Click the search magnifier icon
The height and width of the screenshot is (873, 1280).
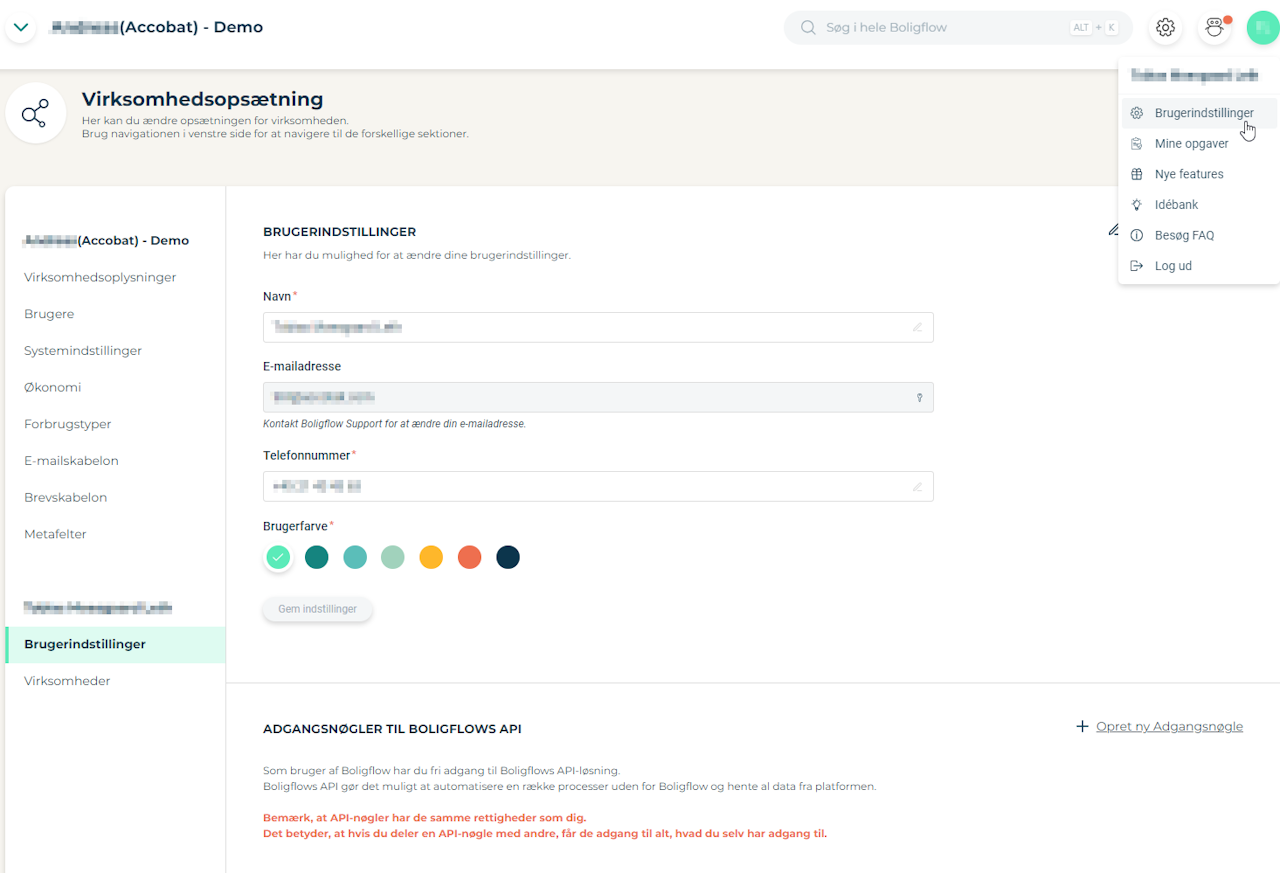(808, 28)
